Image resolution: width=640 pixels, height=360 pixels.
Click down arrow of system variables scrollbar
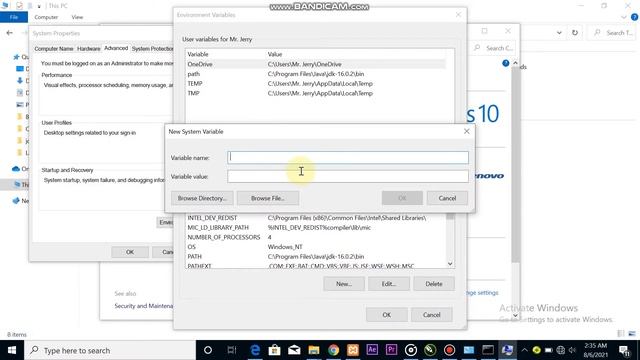pos(450,264)
